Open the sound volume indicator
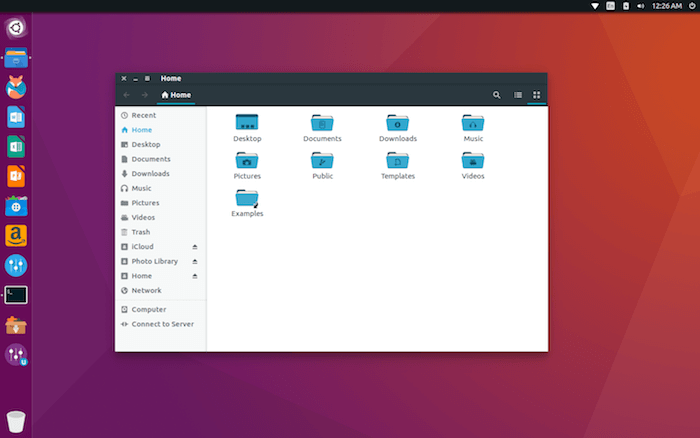 click(641, 6)
